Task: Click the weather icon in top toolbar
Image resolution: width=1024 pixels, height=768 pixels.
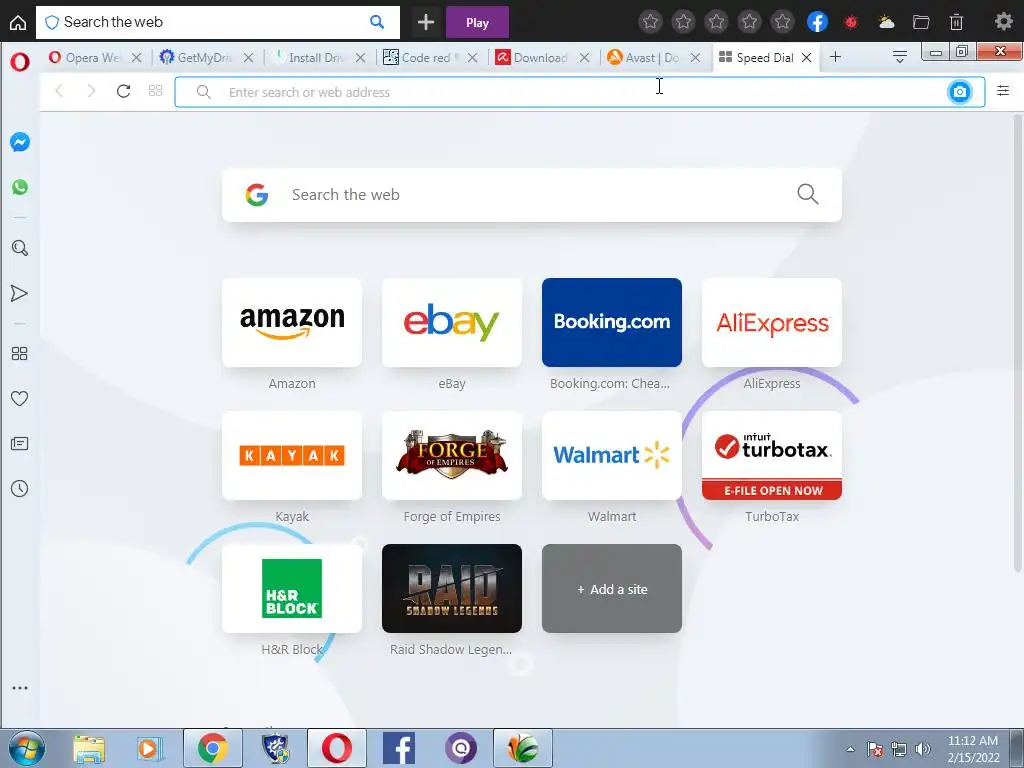Action: point(886,22)
